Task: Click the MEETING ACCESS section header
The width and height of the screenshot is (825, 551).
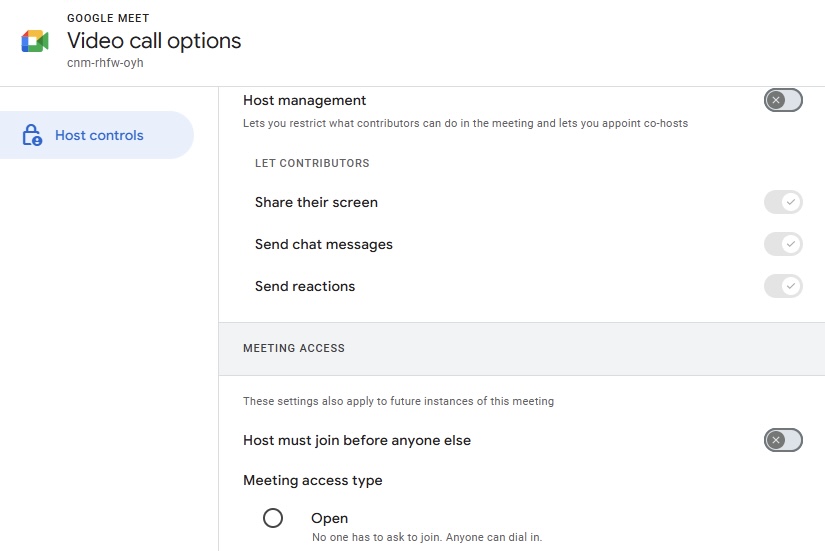Action: (x=294, y=348)
